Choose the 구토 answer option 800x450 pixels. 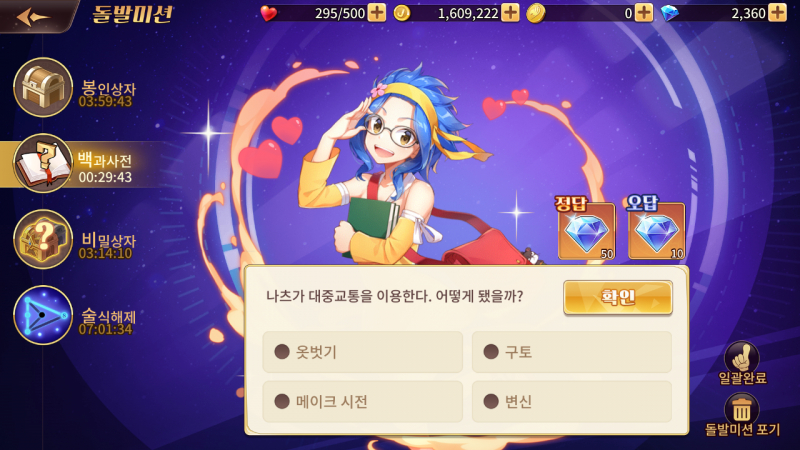coord(571,352)
